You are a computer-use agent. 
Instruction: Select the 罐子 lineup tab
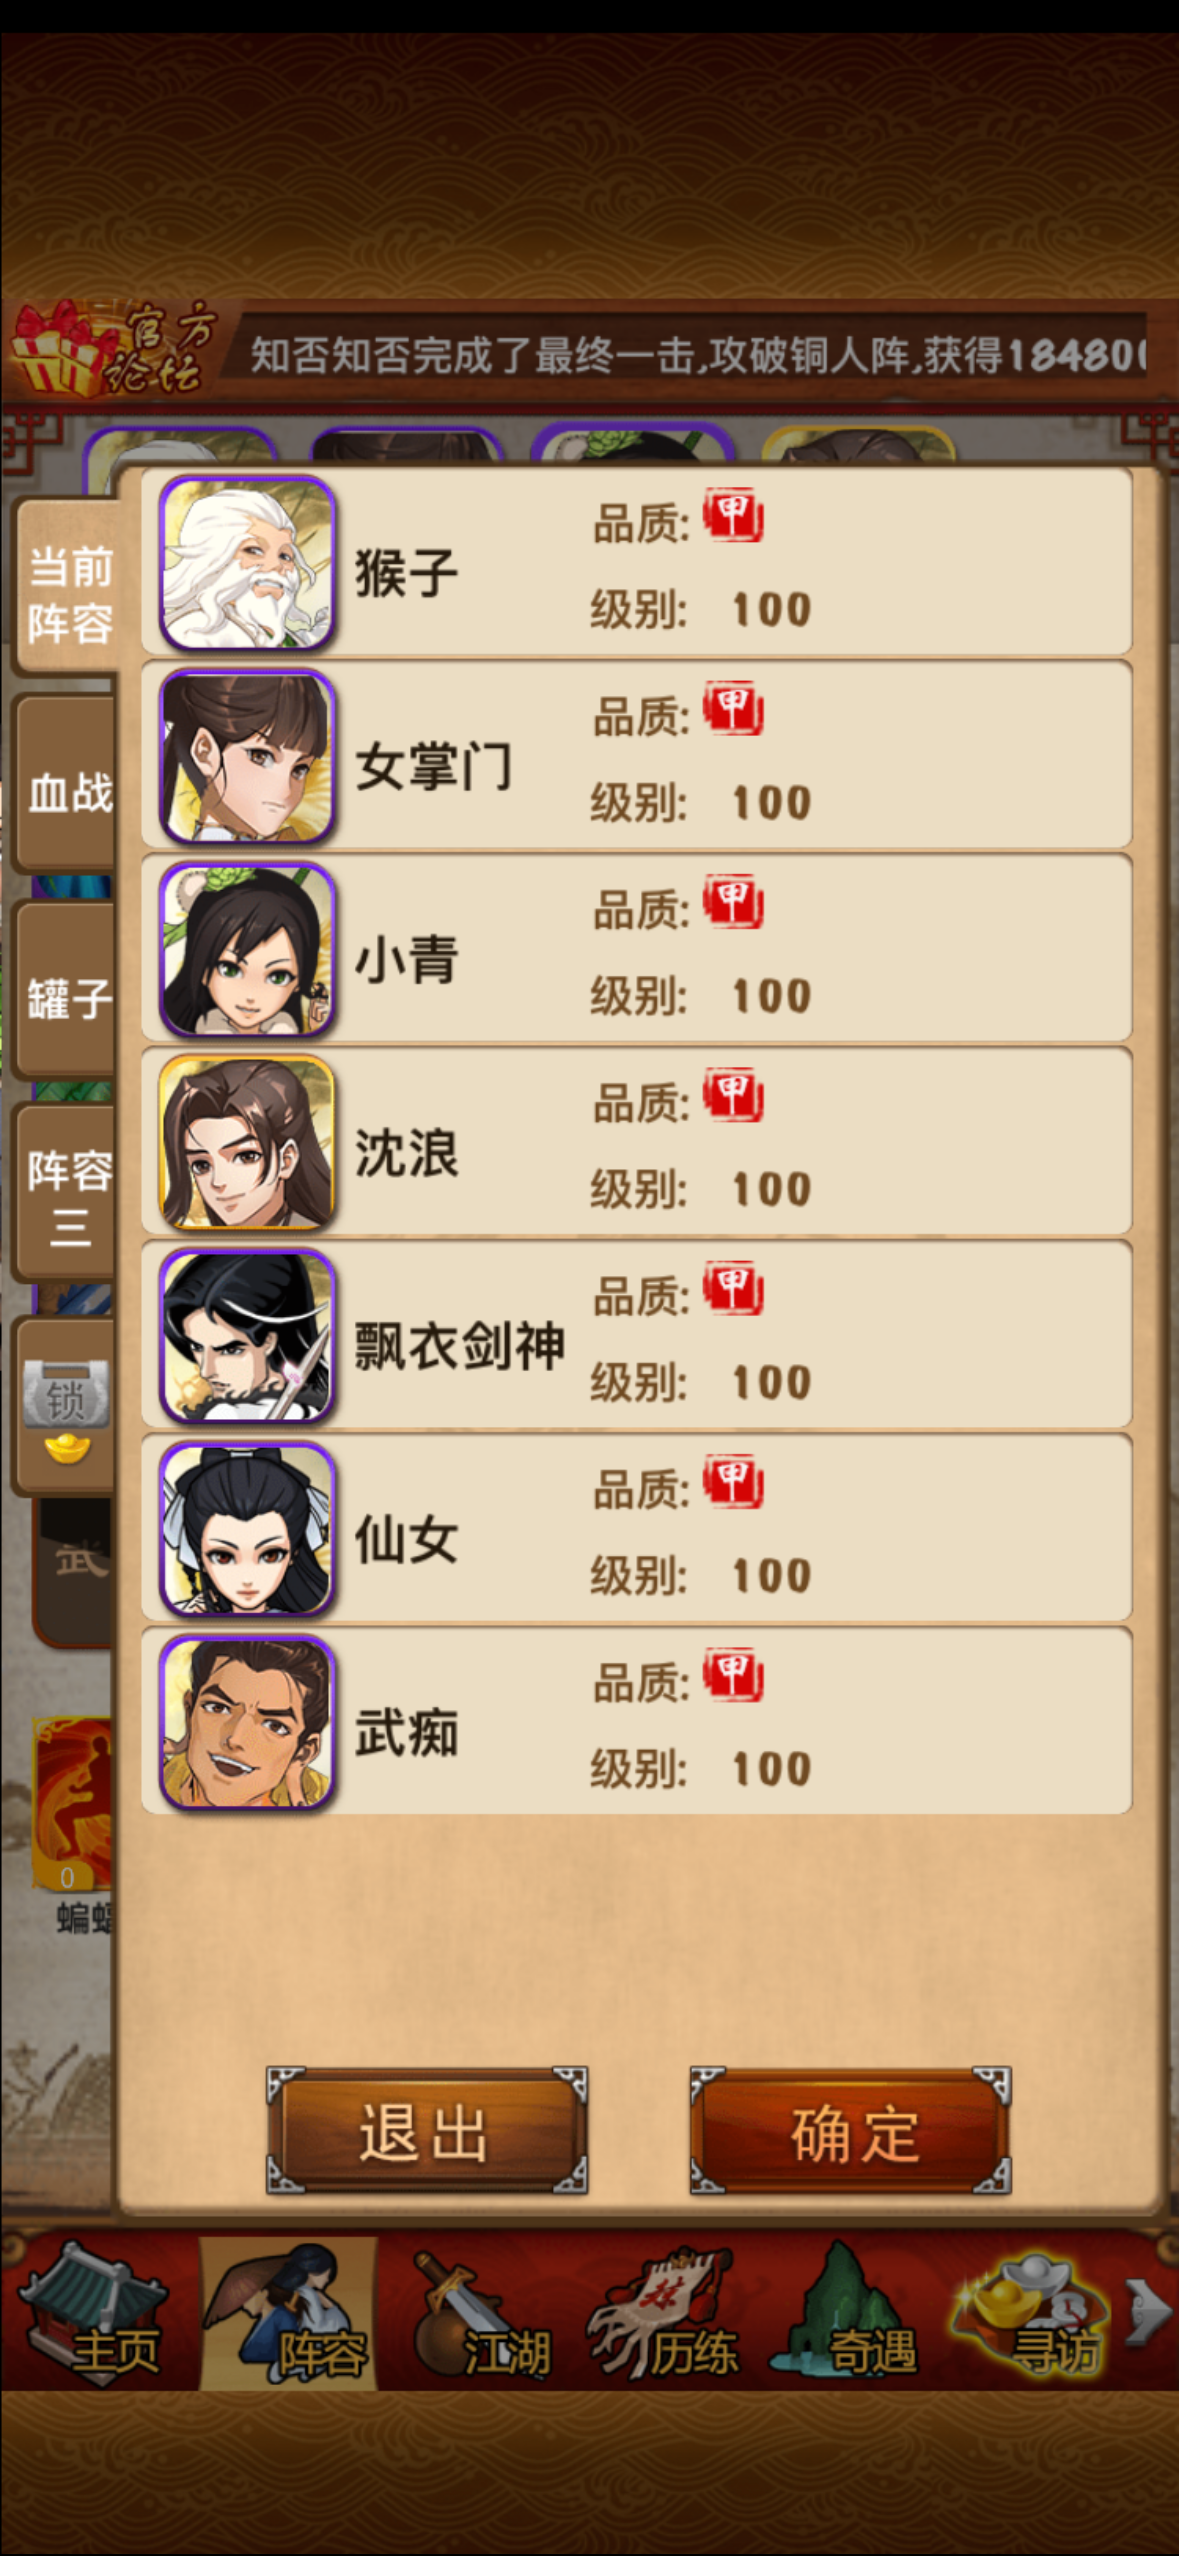click(x=68, y=992)
